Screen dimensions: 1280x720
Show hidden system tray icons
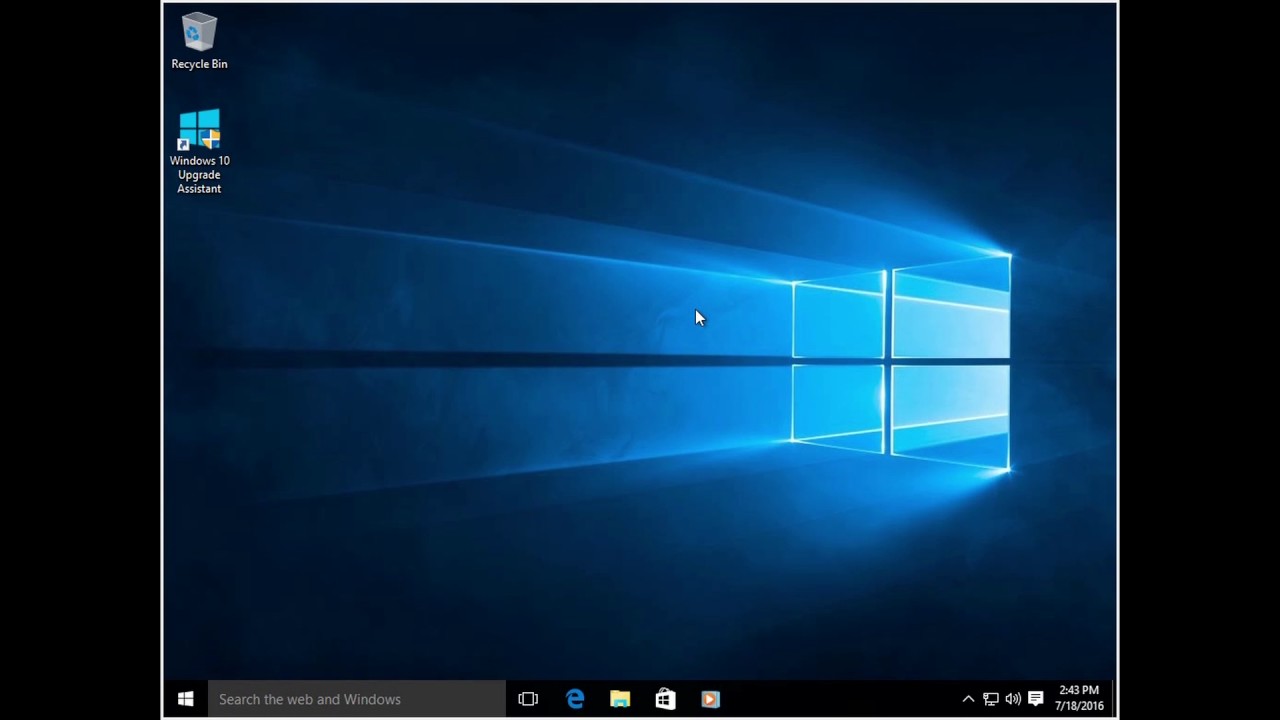pyautogui.click(x=968, y=699)
